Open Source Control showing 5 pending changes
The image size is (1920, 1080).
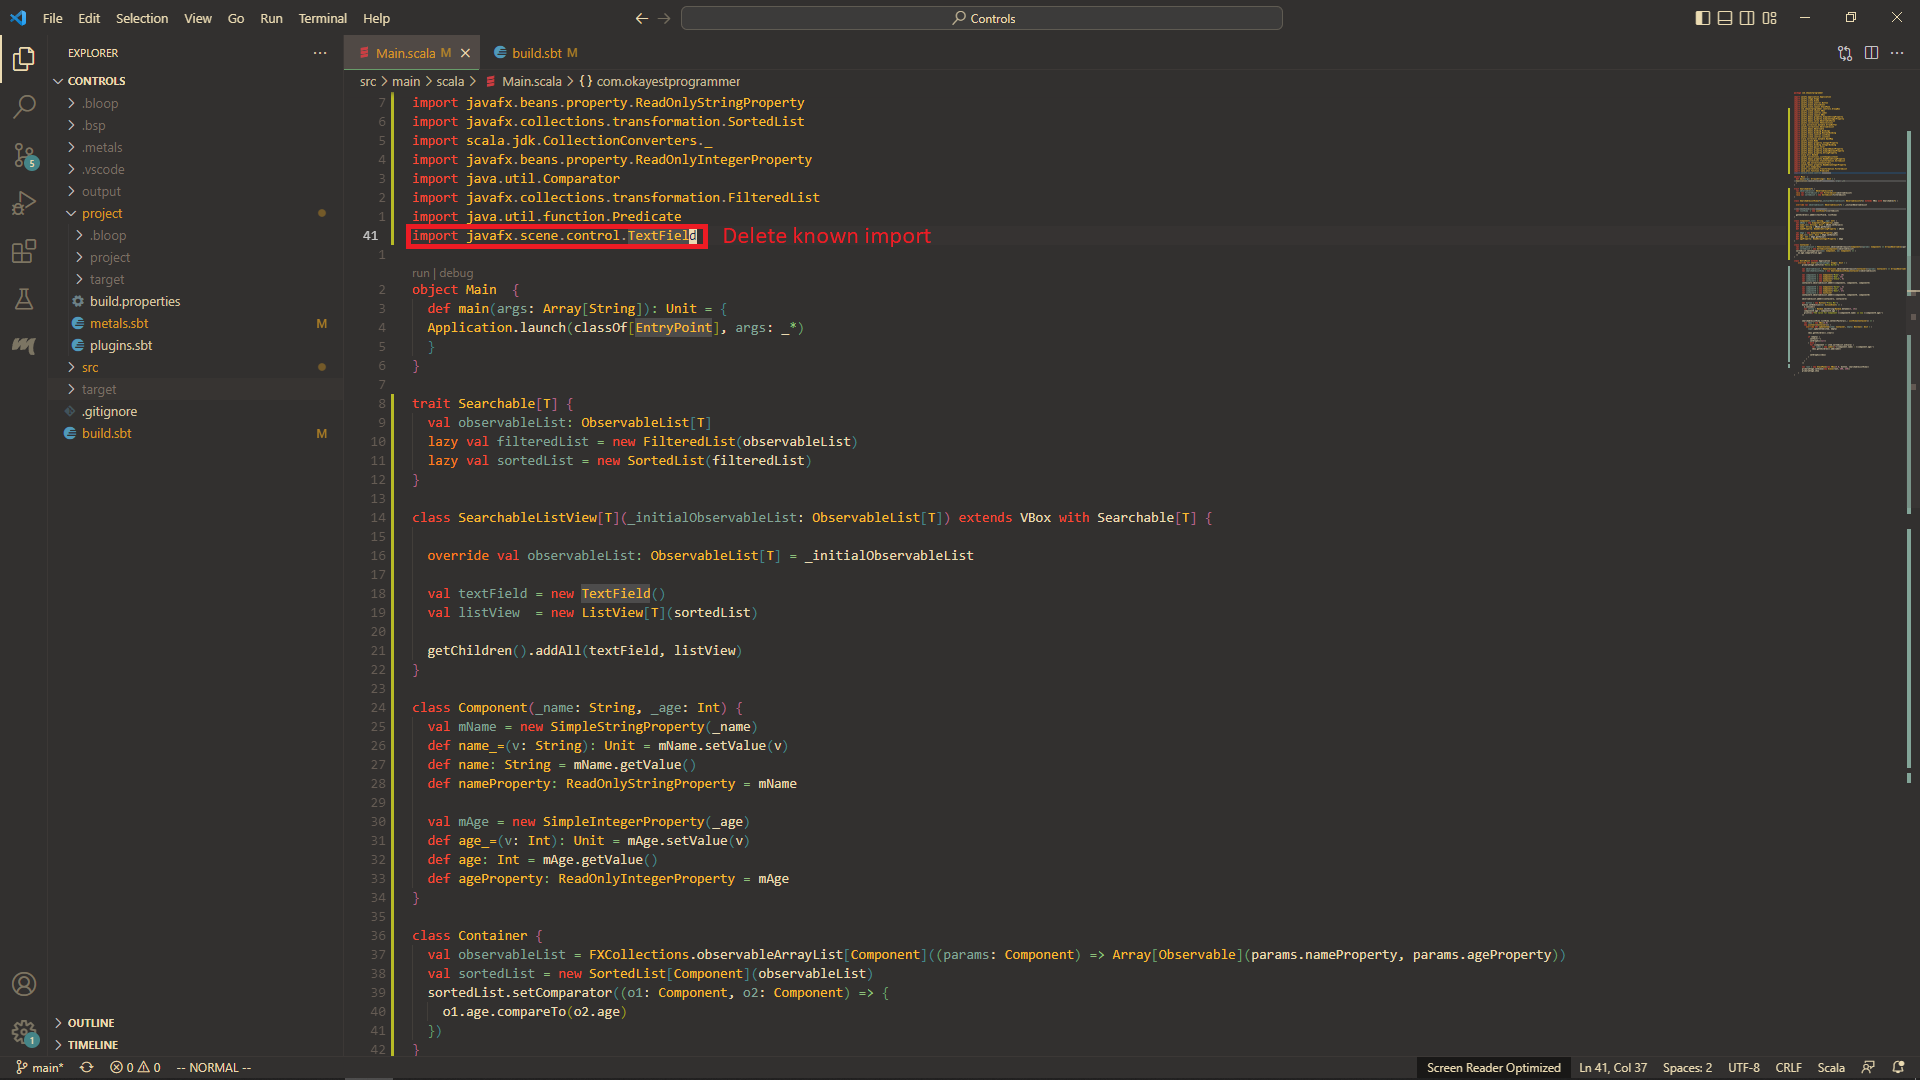(24, 156)
